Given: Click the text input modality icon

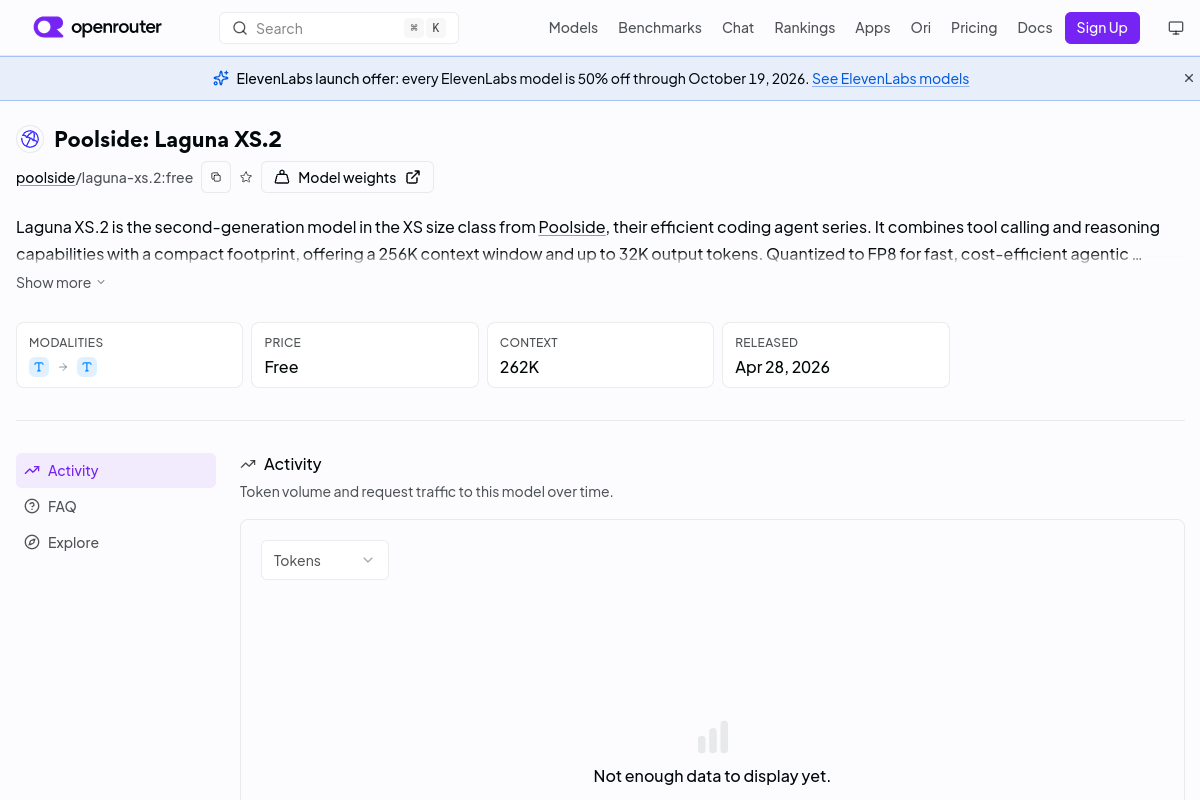Looking at the screenshot, I should pyautogui.click(x=39, y=367).
